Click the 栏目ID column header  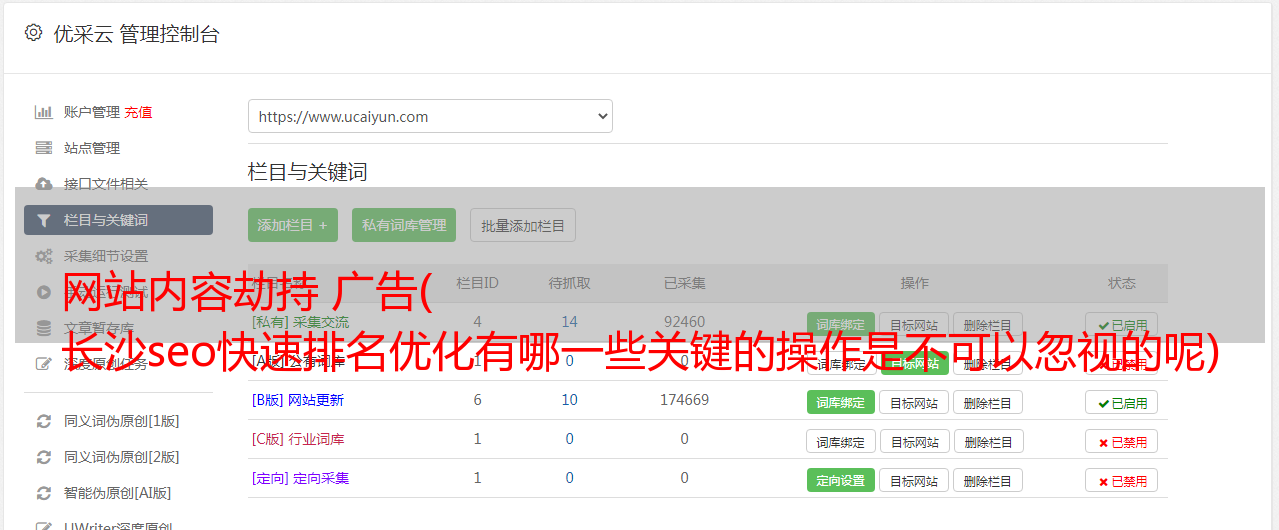(x=477, y=283)
